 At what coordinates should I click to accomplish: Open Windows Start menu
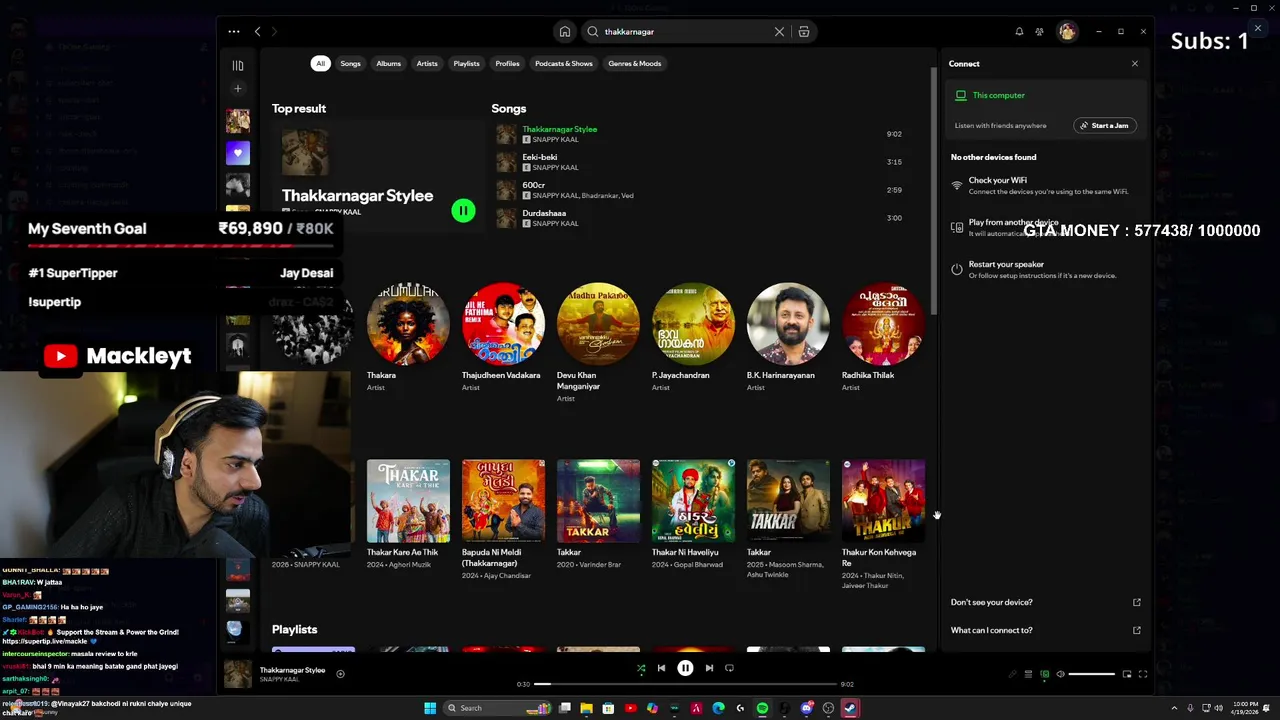[x=430, y=708]
